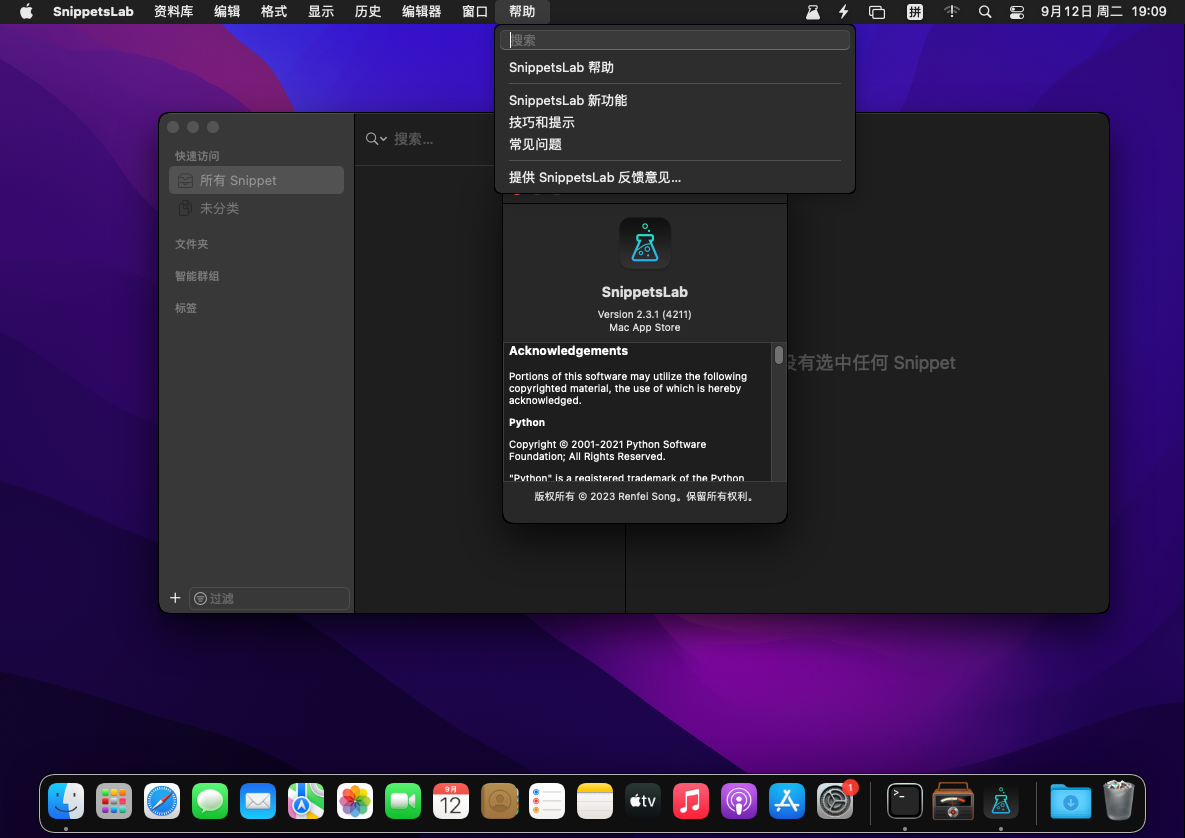Click the 拼 input source icon in menu bar

[x=914, y=12]
